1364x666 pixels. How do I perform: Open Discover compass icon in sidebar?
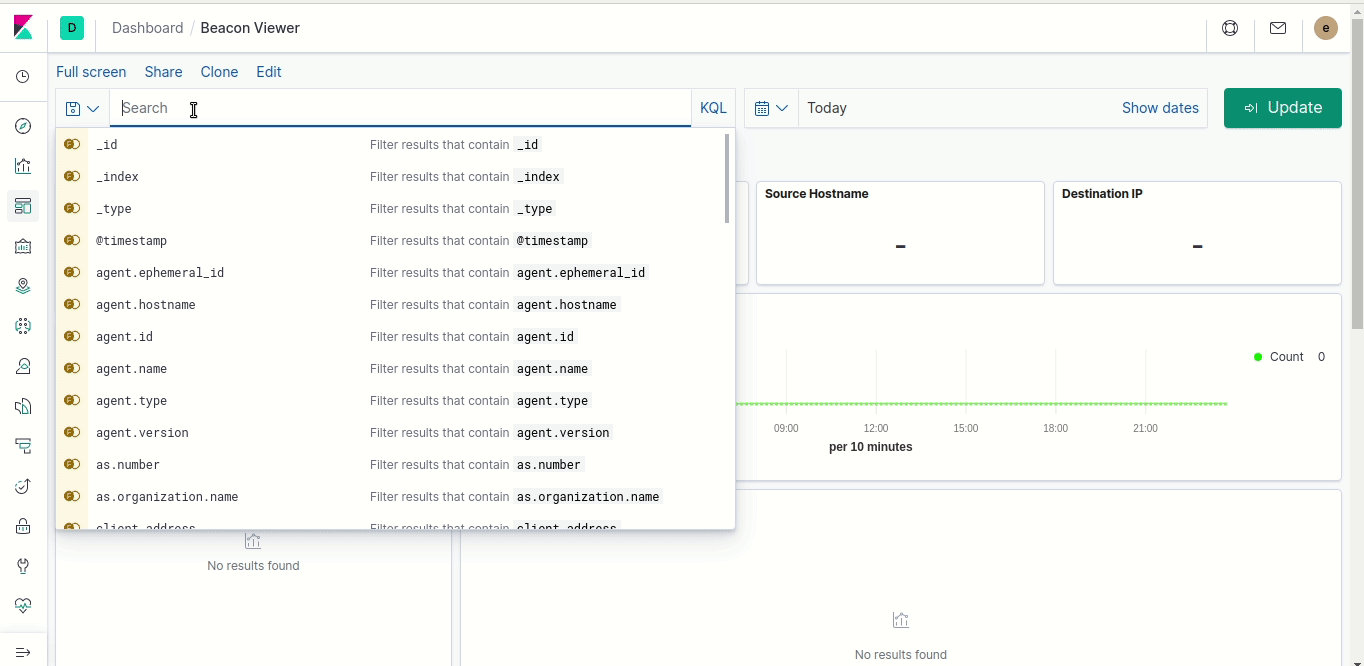click(x=23, y=126)
